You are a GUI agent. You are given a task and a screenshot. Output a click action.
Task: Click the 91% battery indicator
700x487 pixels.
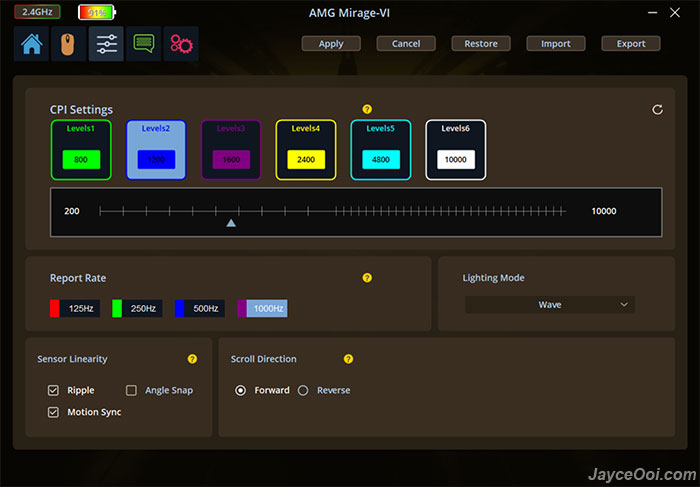point(97,12)
